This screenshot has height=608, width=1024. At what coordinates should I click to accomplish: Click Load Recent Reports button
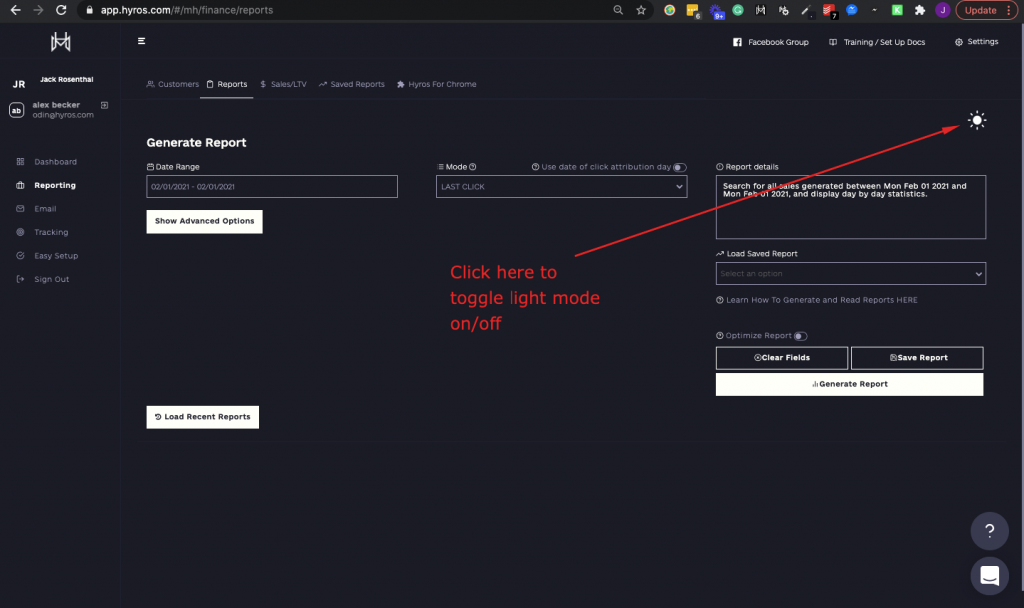202,417
